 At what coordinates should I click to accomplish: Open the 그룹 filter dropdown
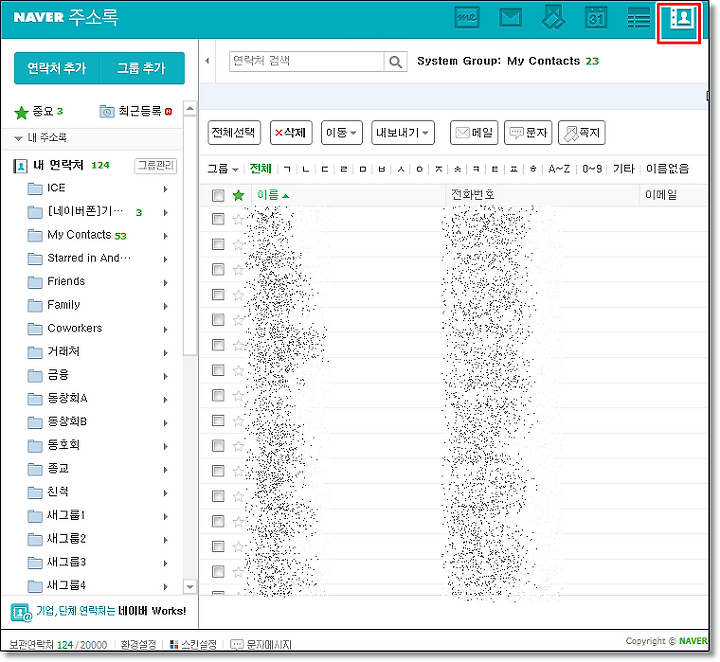pyautogui.click(x=223, y=169)
